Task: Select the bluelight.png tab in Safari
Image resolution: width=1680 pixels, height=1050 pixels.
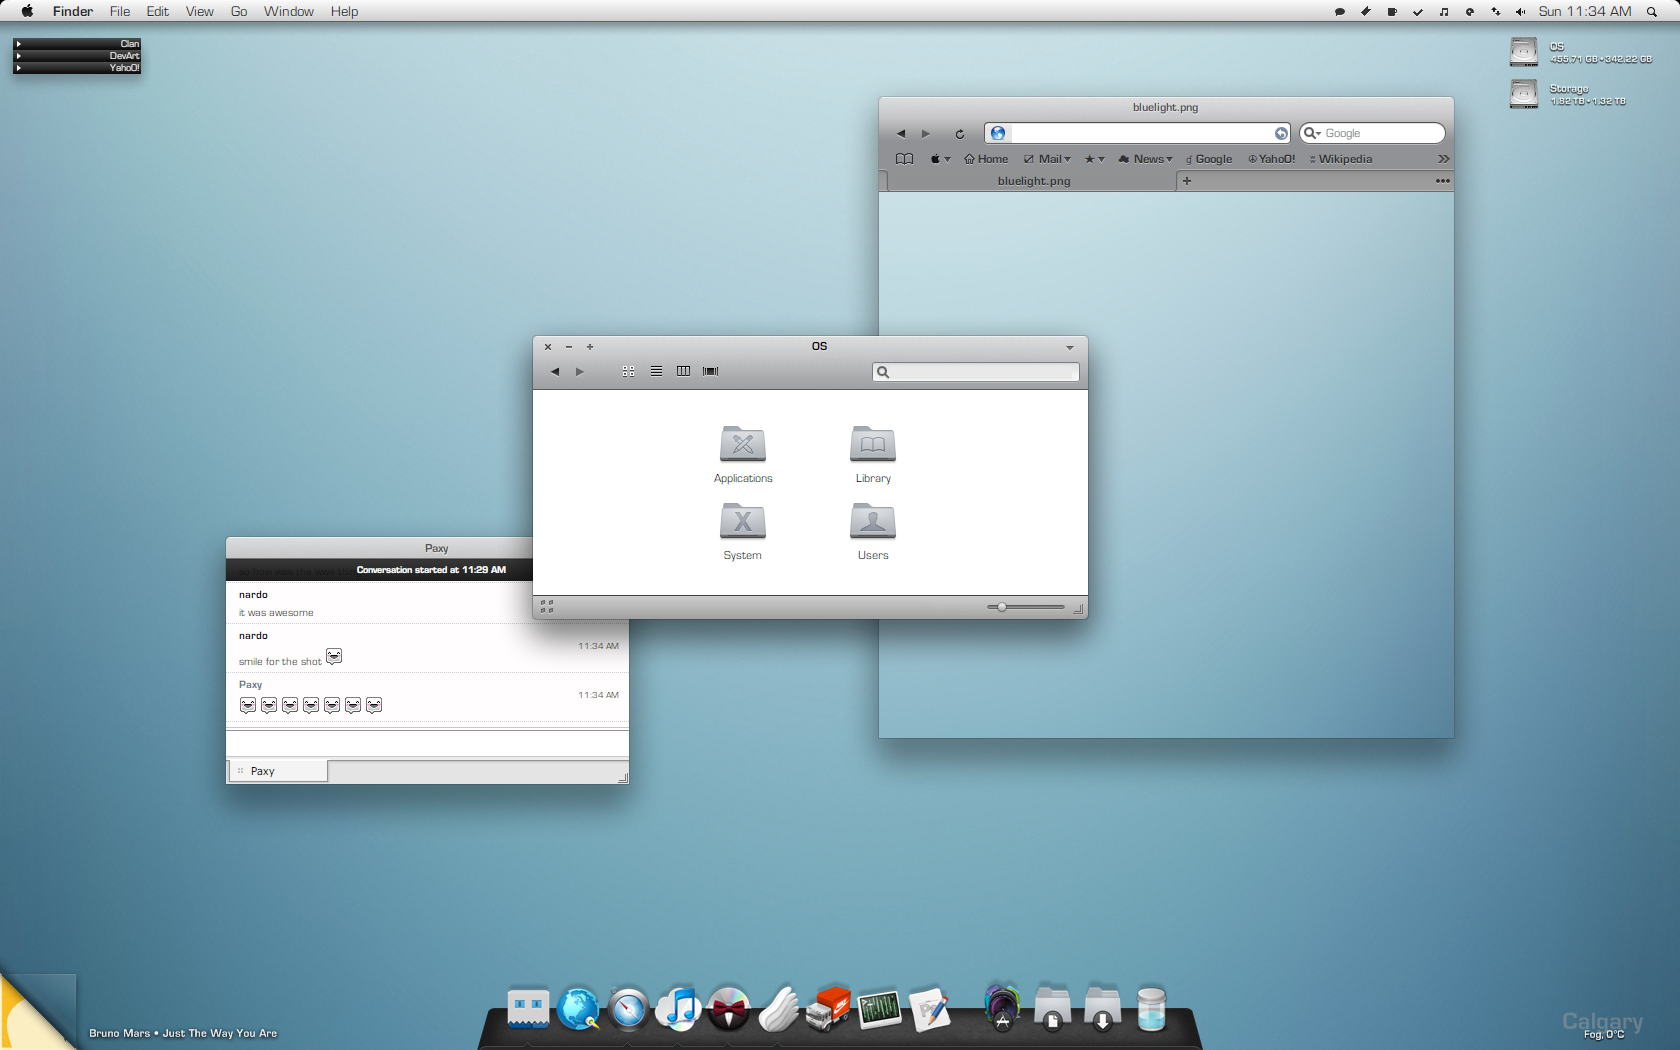Action: click(1031, 181)
